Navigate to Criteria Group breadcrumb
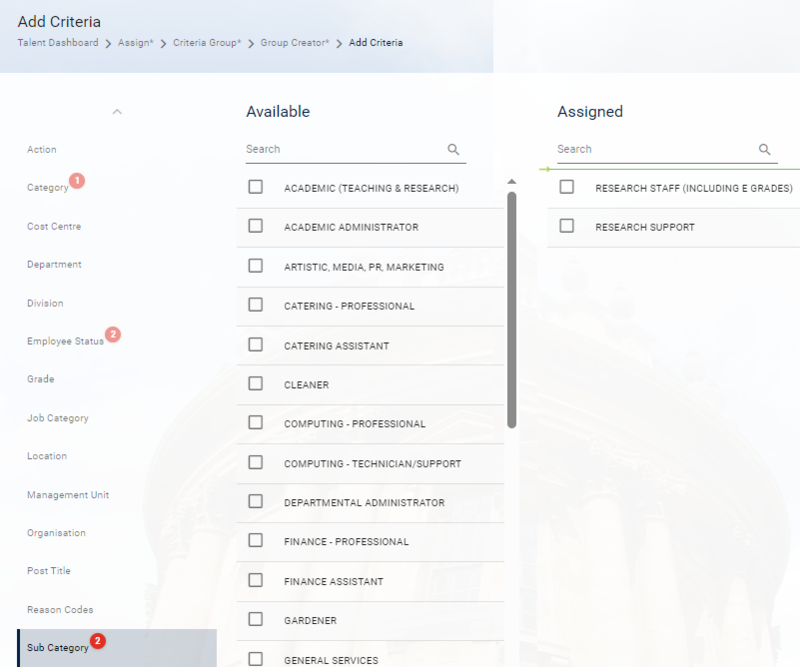 207,43
